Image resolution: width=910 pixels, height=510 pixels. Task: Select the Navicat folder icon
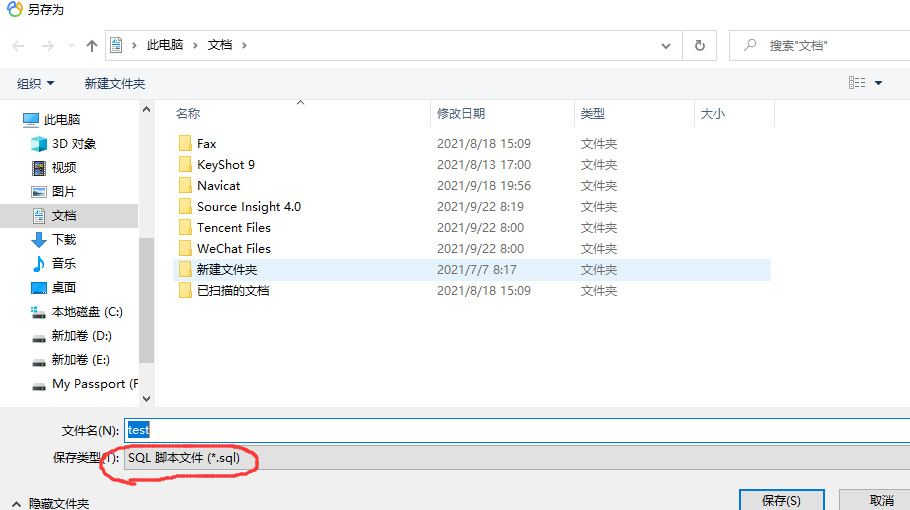[185, 186]
